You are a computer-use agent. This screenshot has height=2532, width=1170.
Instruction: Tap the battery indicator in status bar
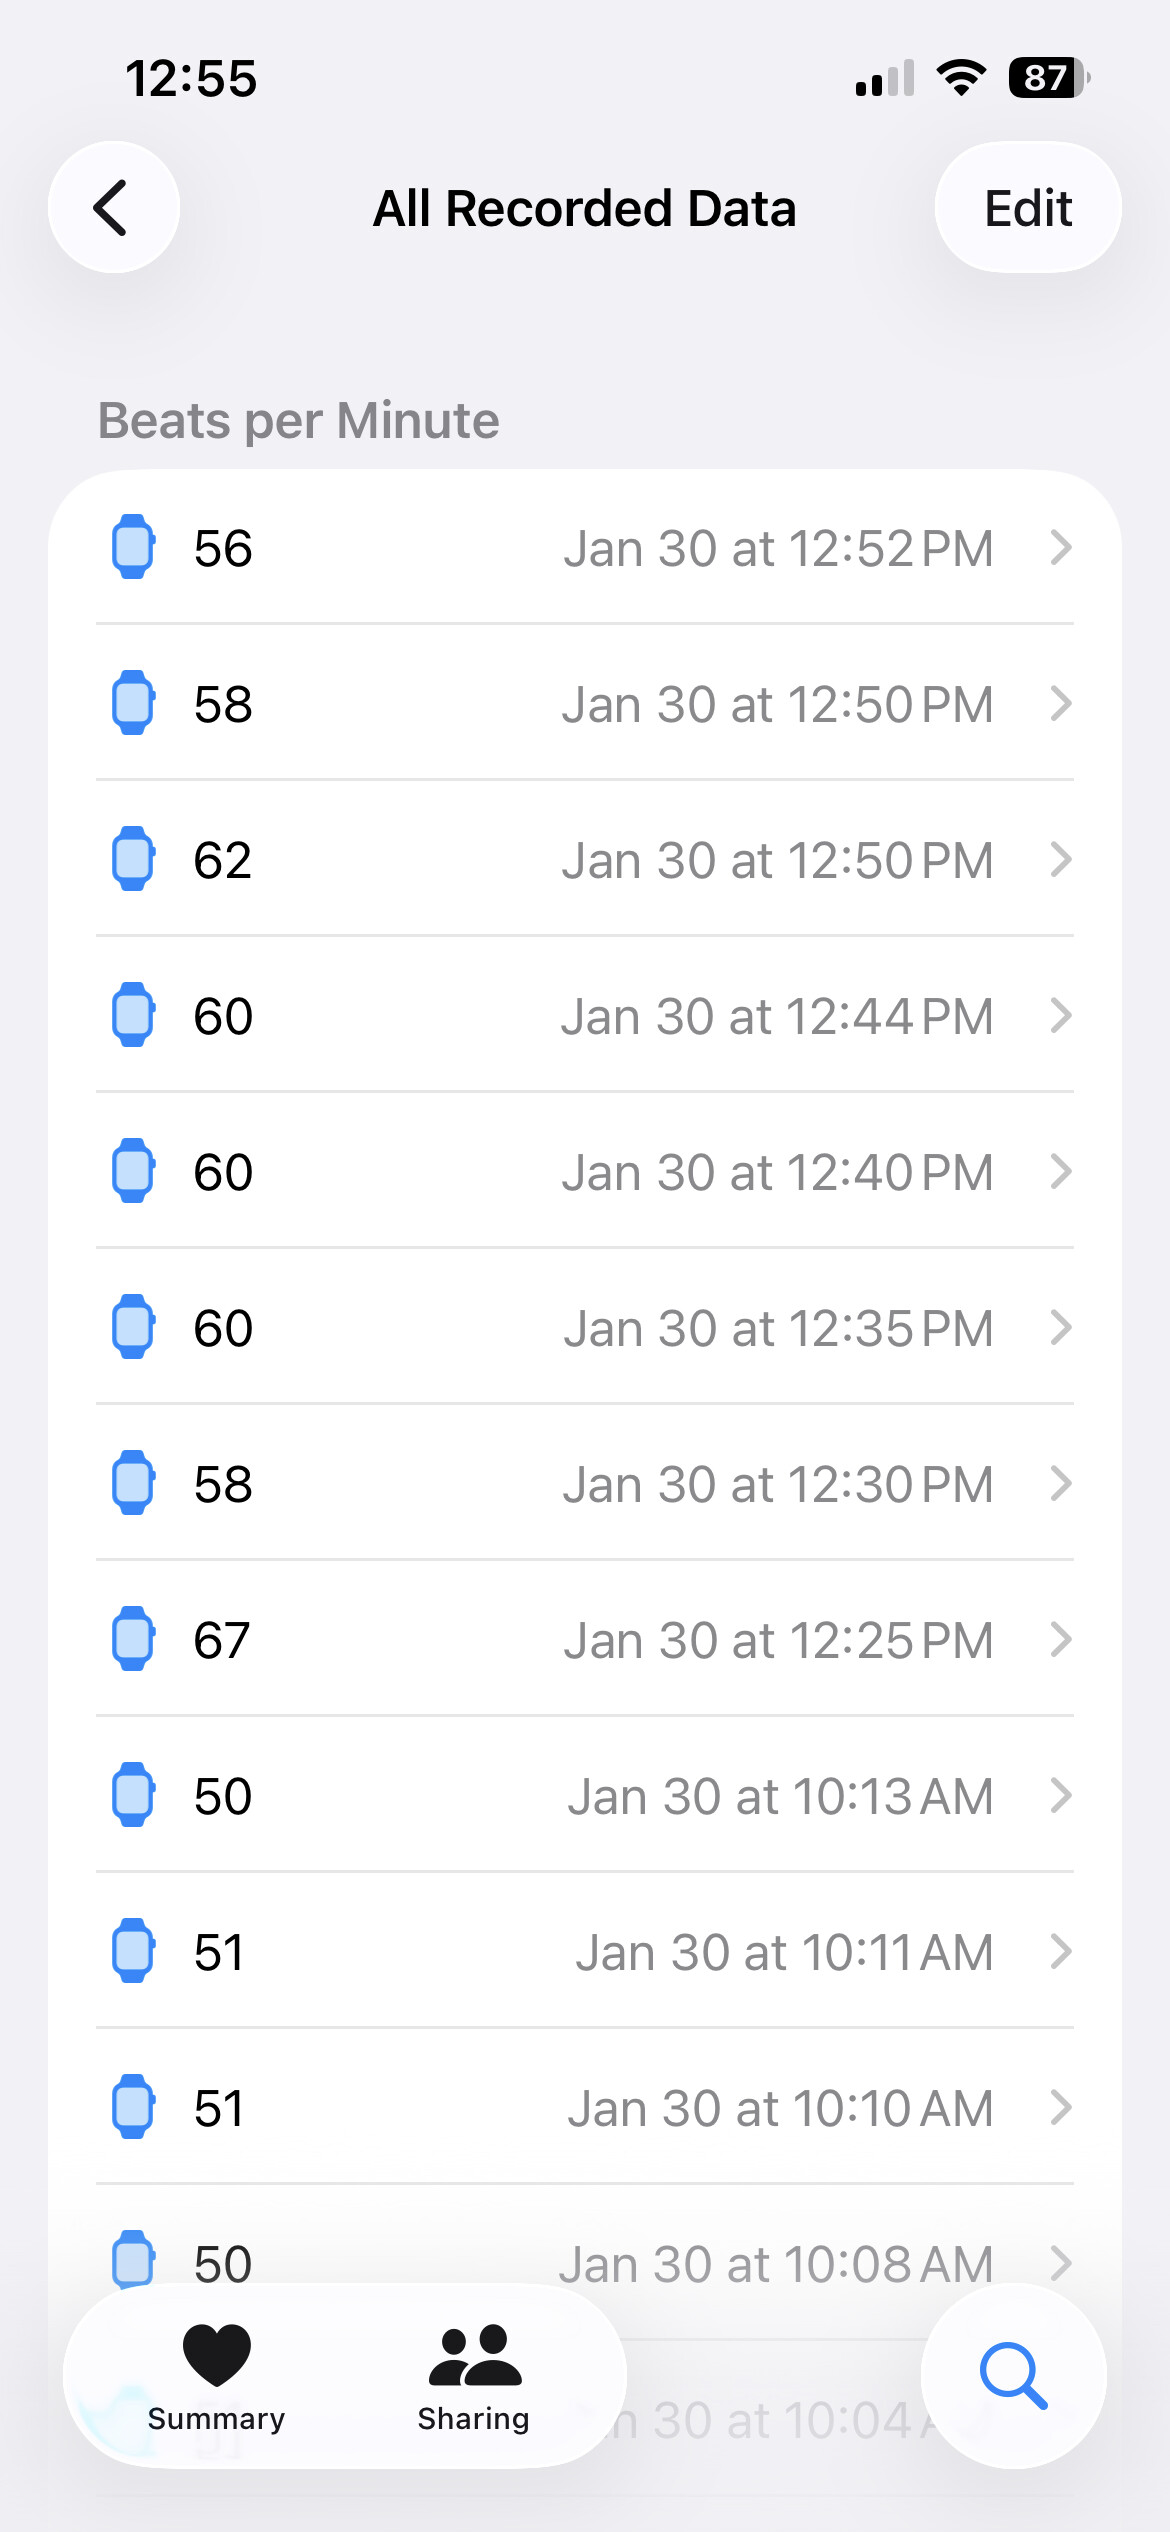(x=1048, y=78)
